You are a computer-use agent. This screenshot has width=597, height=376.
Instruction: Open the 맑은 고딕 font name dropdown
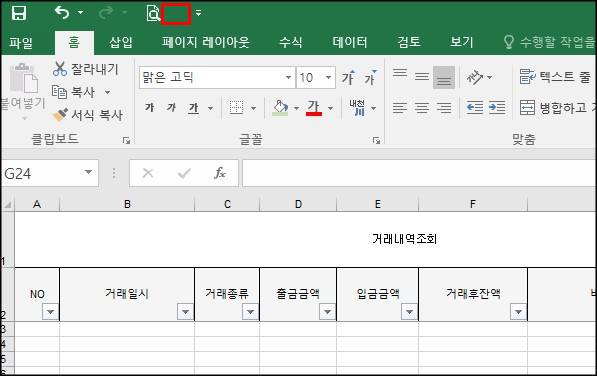pos(288,77)
